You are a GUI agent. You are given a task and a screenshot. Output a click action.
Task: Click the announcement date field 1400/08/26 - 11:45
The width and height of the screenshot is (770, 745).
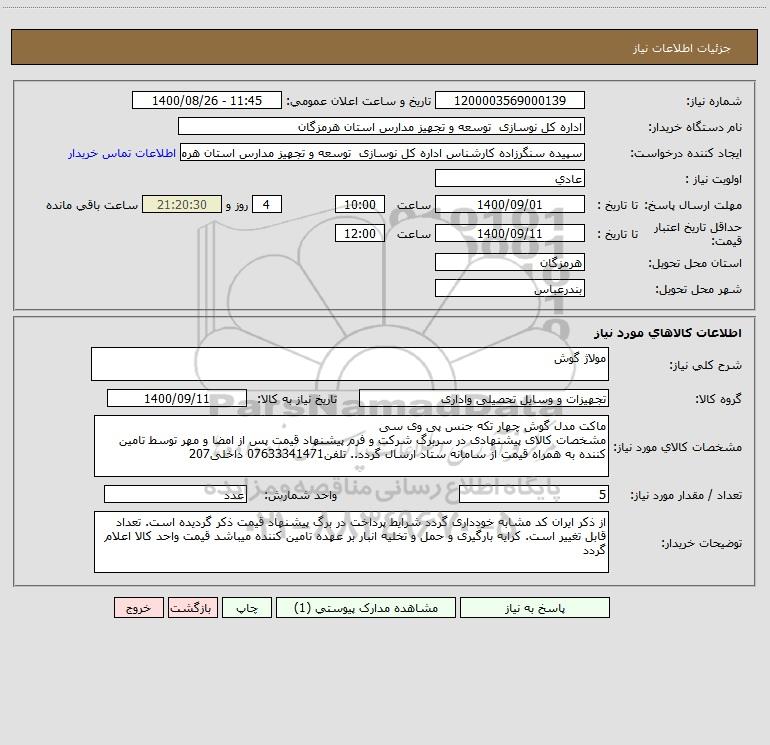tap(207, 100)
